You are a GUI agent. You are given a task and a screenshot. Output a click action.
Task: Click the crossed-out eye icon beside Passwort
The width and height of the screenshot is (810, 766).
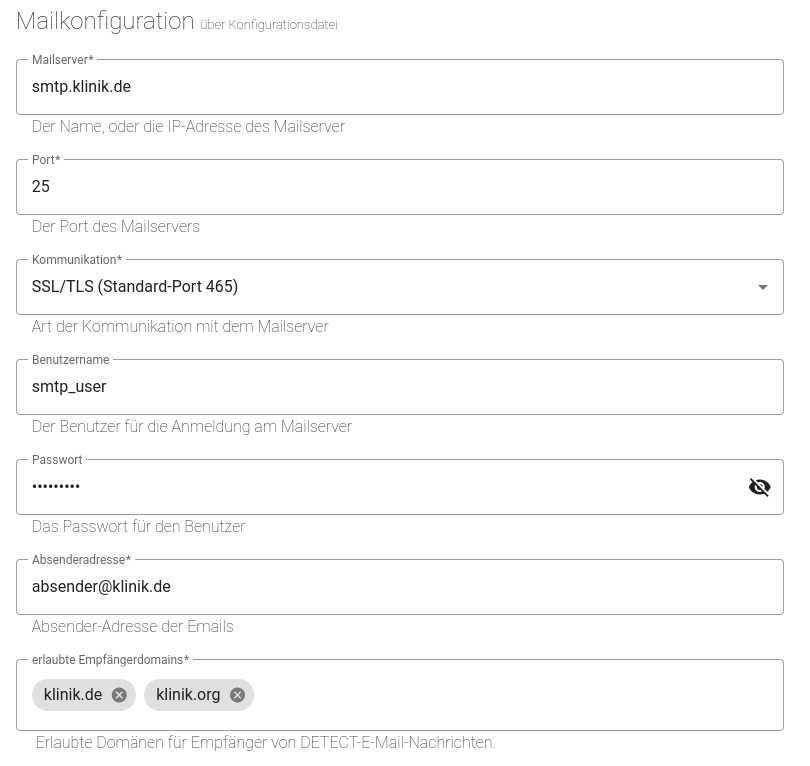(x=760, y=487)
